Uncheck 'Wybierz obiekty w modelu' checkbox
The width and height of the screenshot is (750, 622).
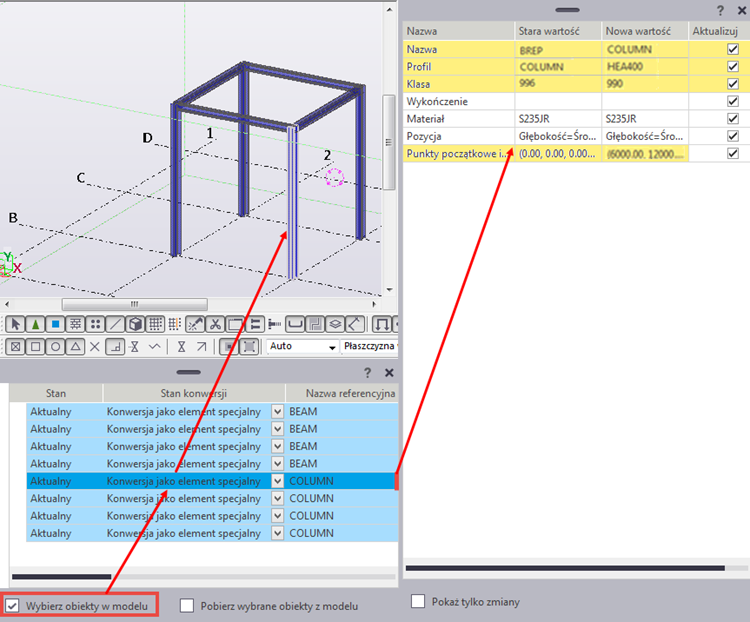coord(12,605)
